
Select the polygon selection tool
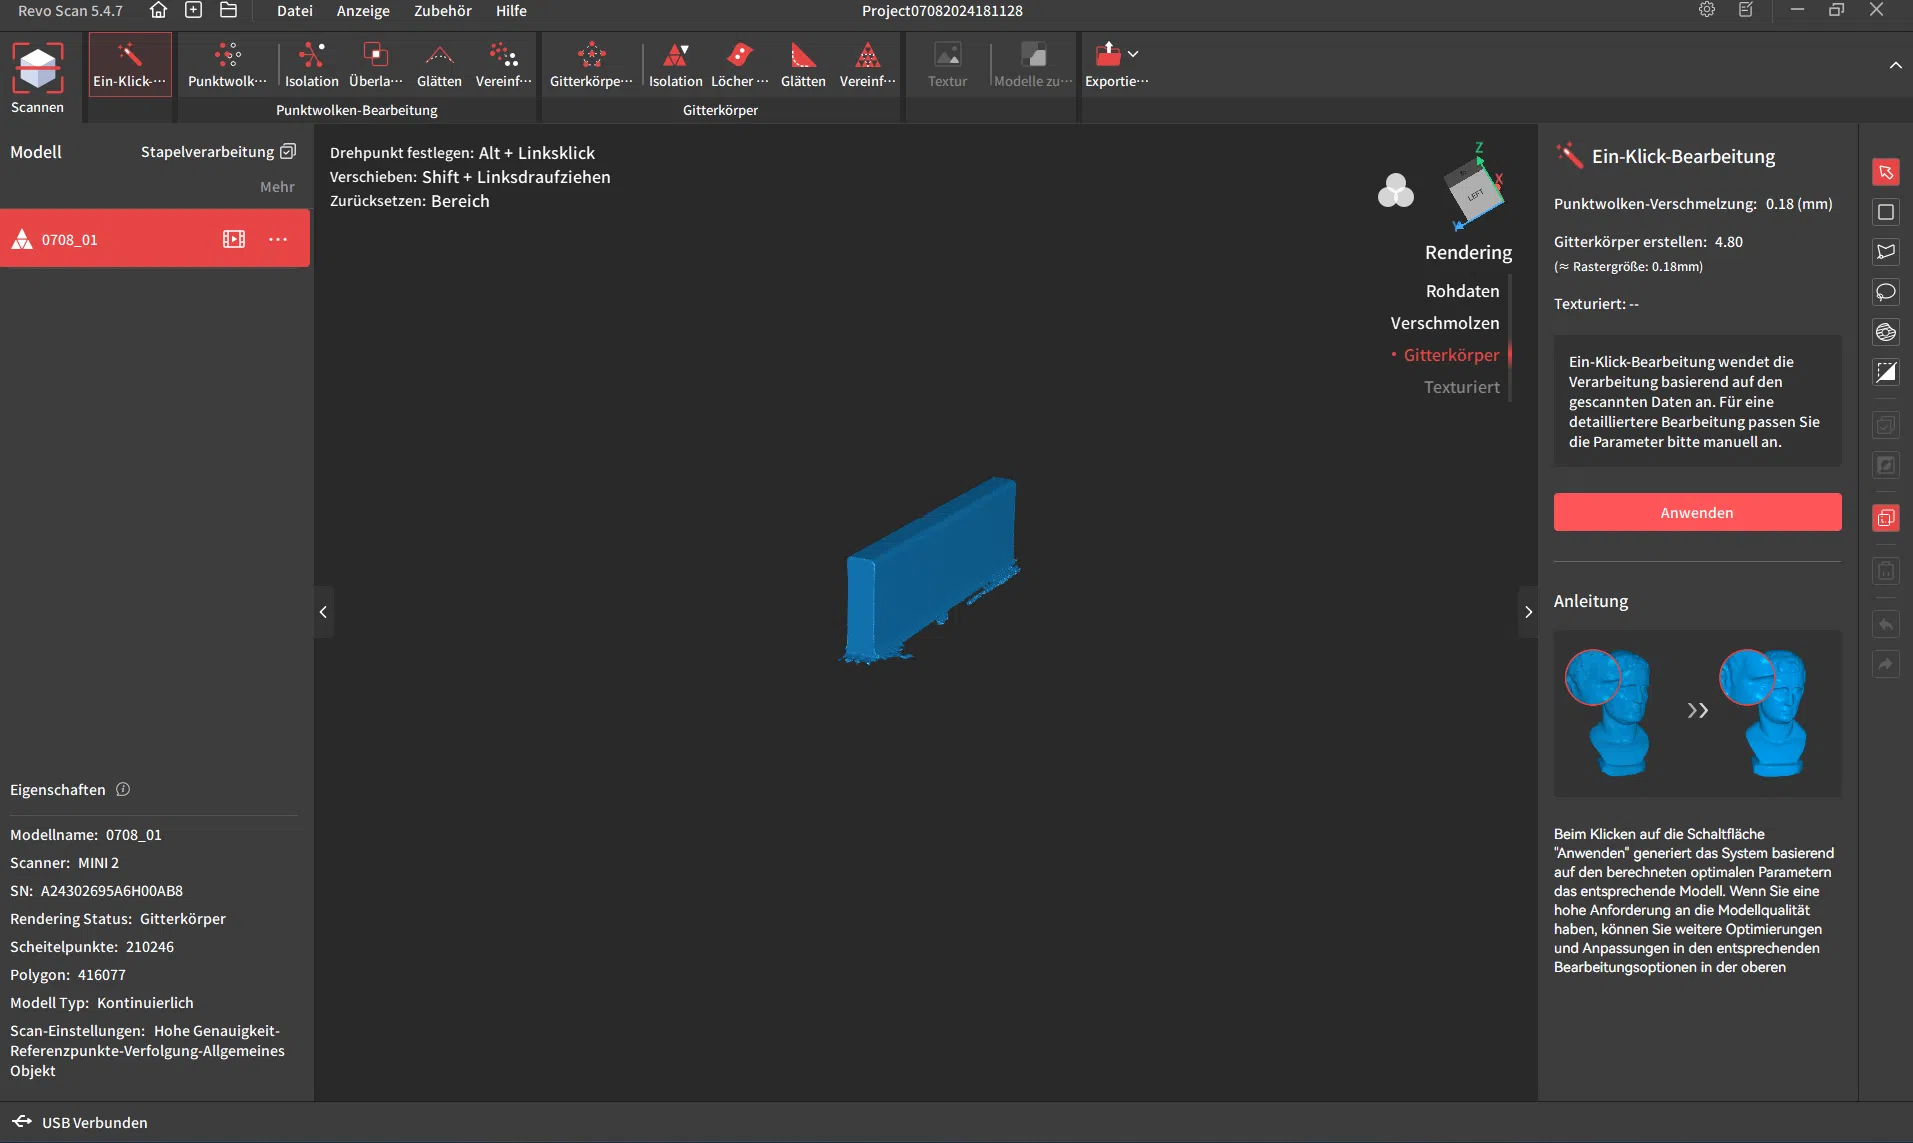[x=1885, y=252]
